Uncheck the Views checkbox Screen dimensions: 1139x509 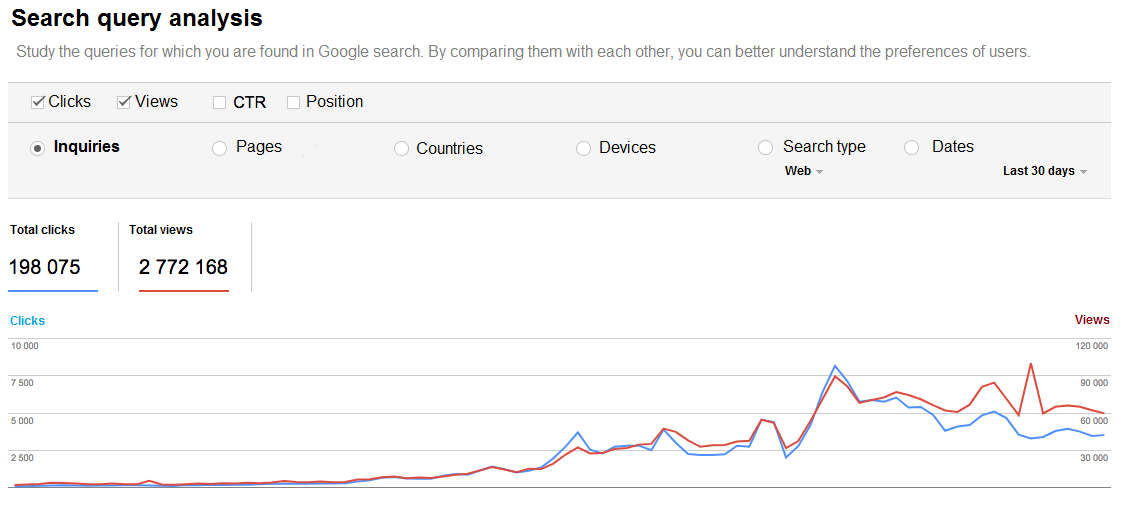tap(124, 102)
